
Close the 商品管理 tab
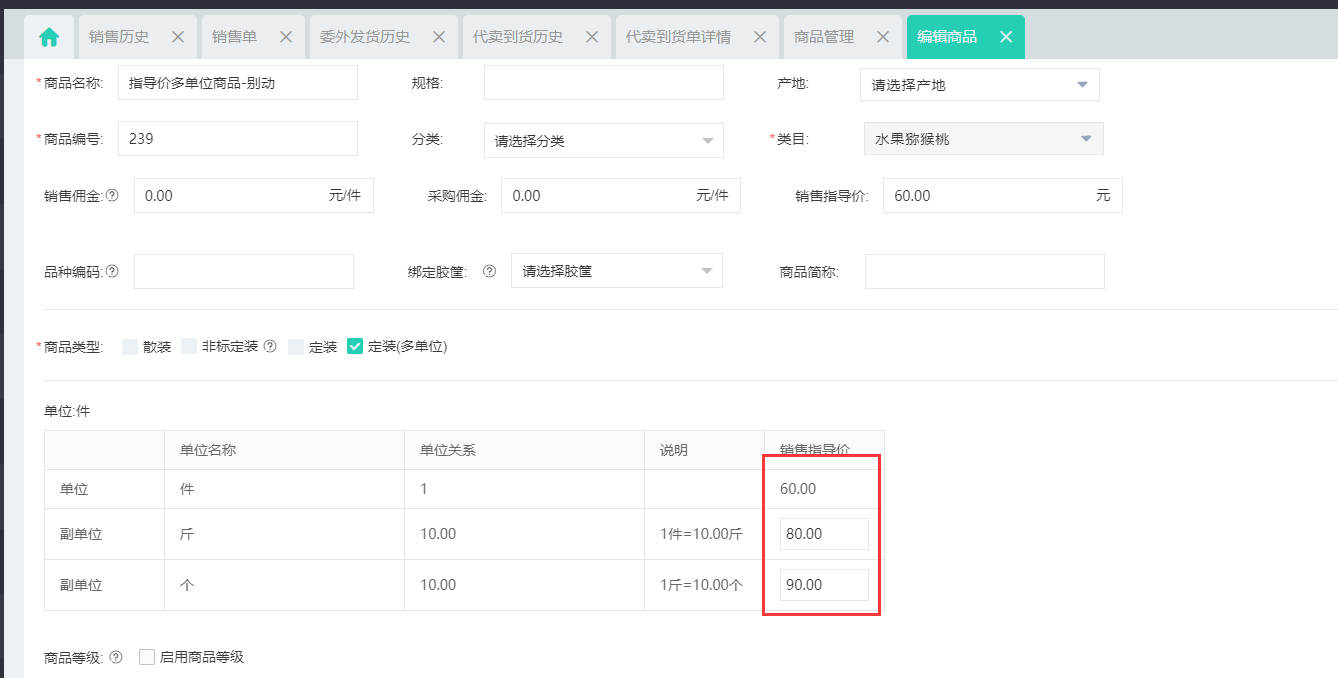[883, 37]
